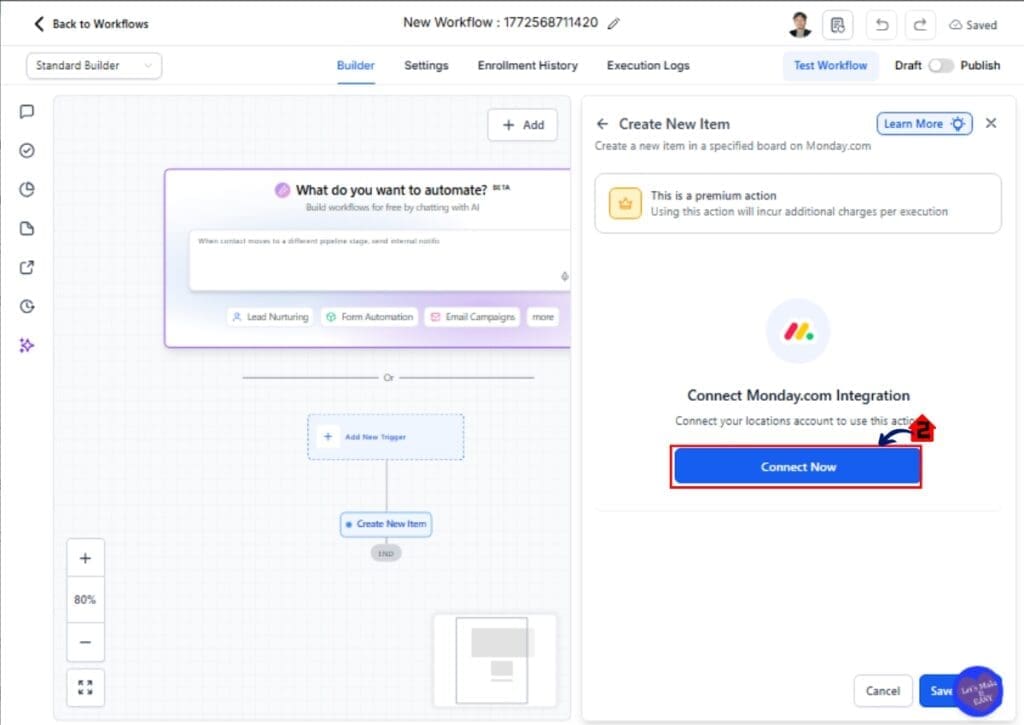Click the document icon in the left sidebar
Screen dimensions: 1024x725
point(26,228)
